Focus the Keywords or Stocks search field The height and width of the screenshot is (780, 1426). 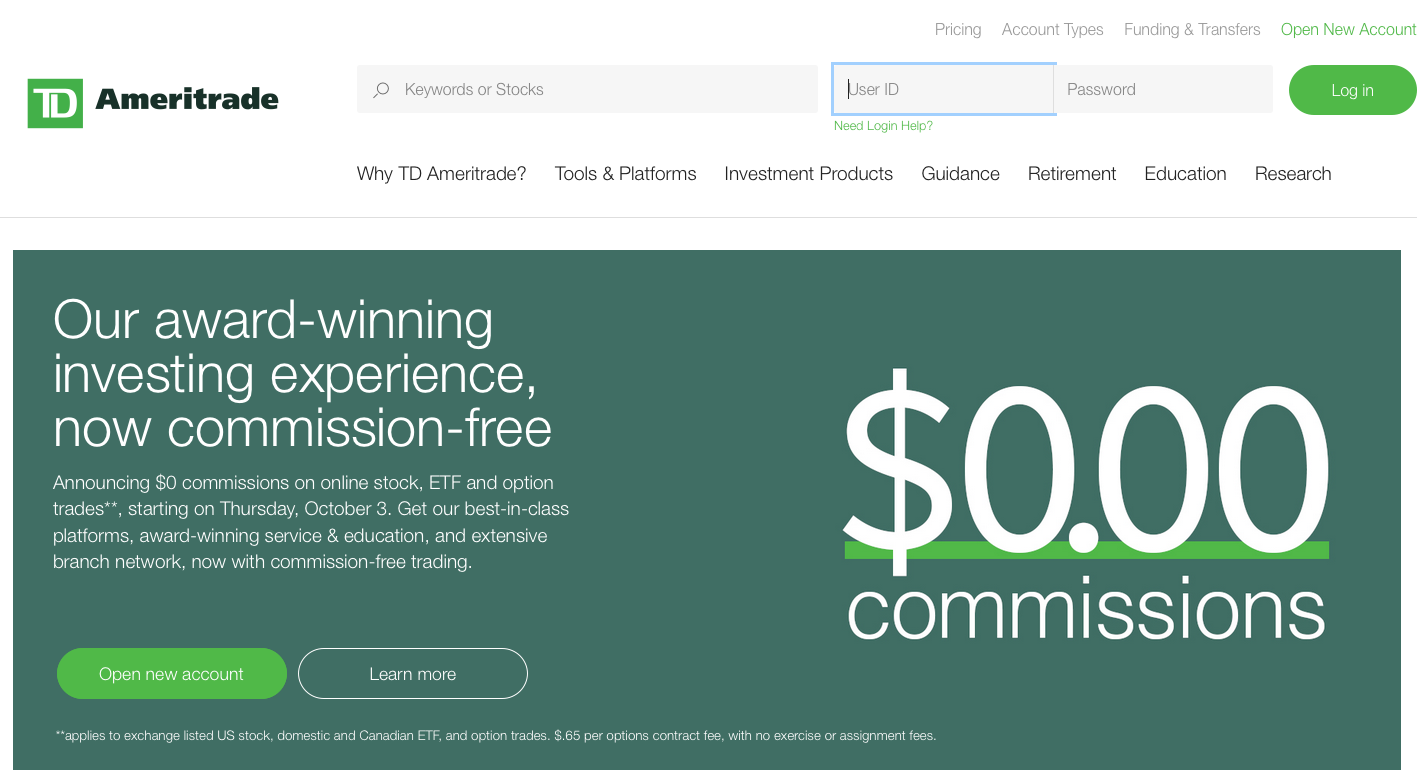point(587,89)
